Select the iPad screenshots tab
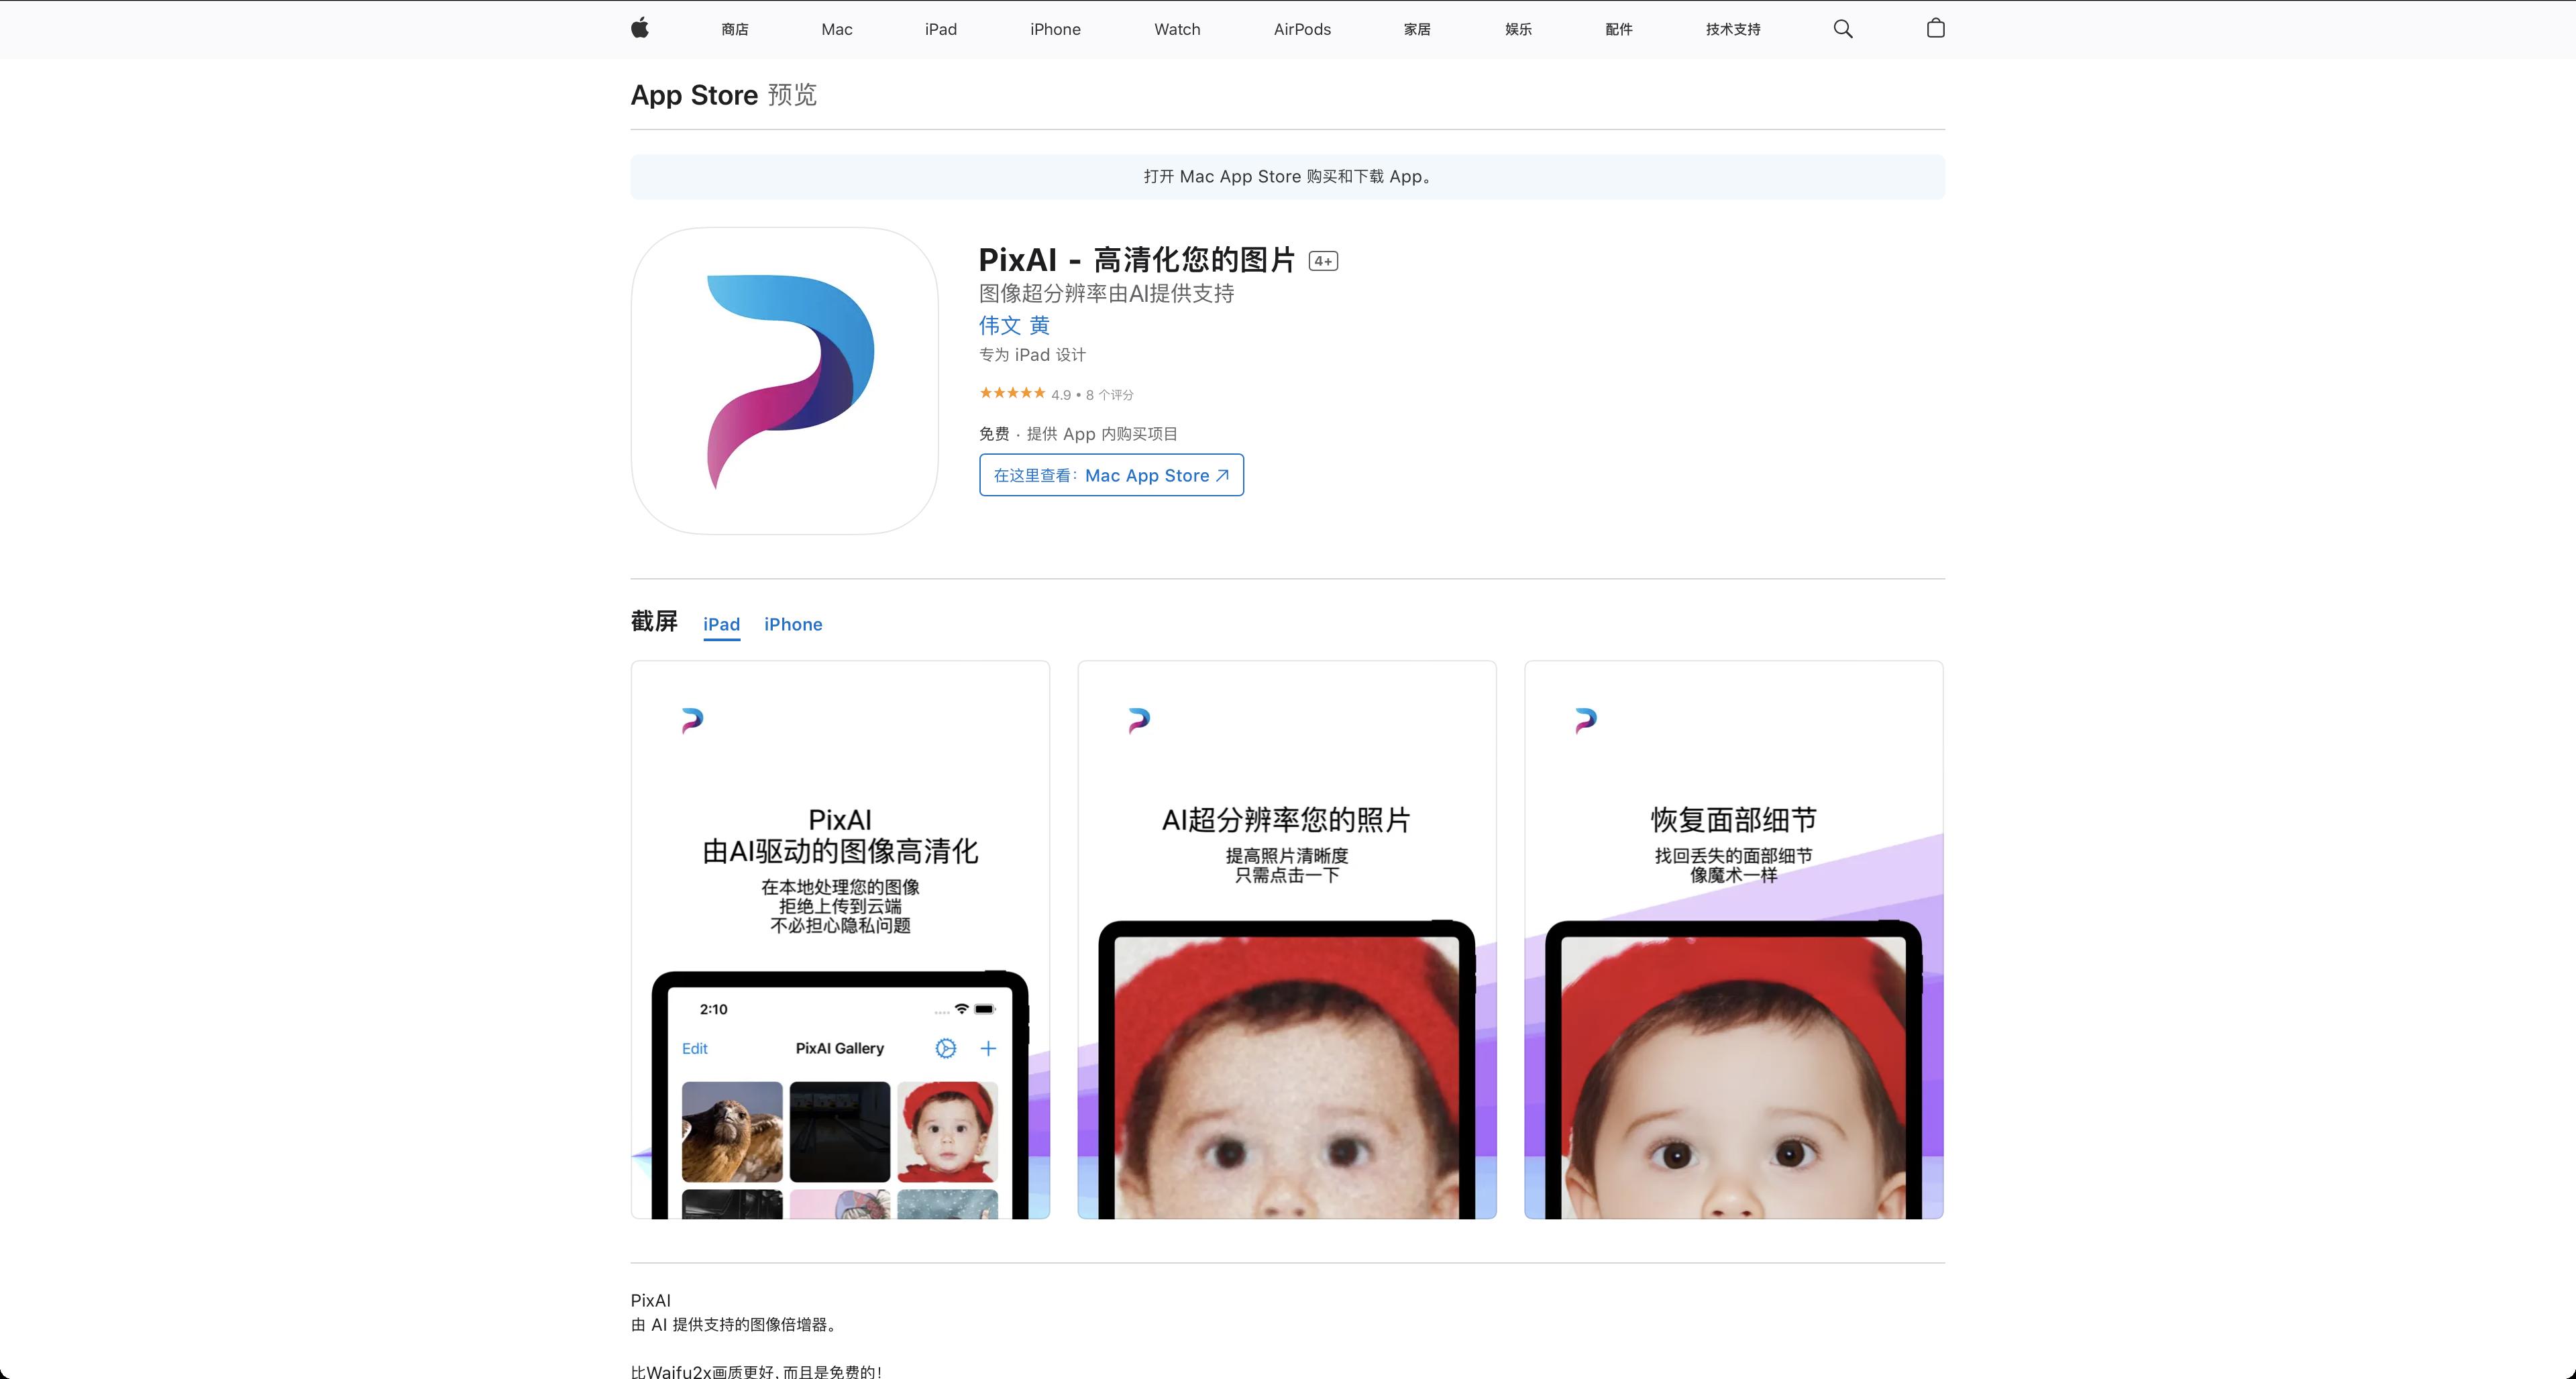The height and width of the screenshot is (1379, 2576). coord(721,624)
